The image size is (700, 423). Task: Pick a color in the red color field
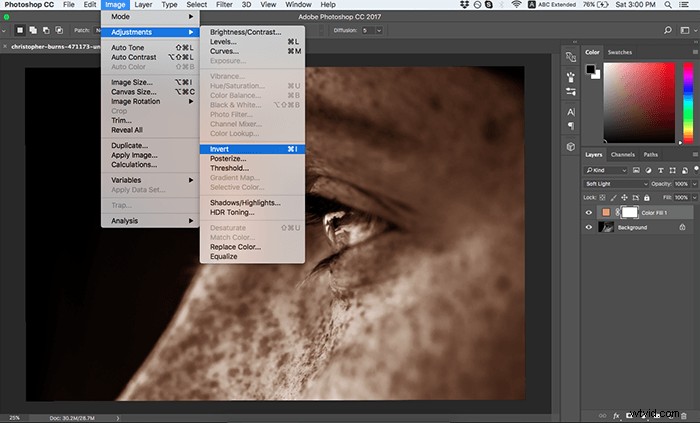coord(639,103)
